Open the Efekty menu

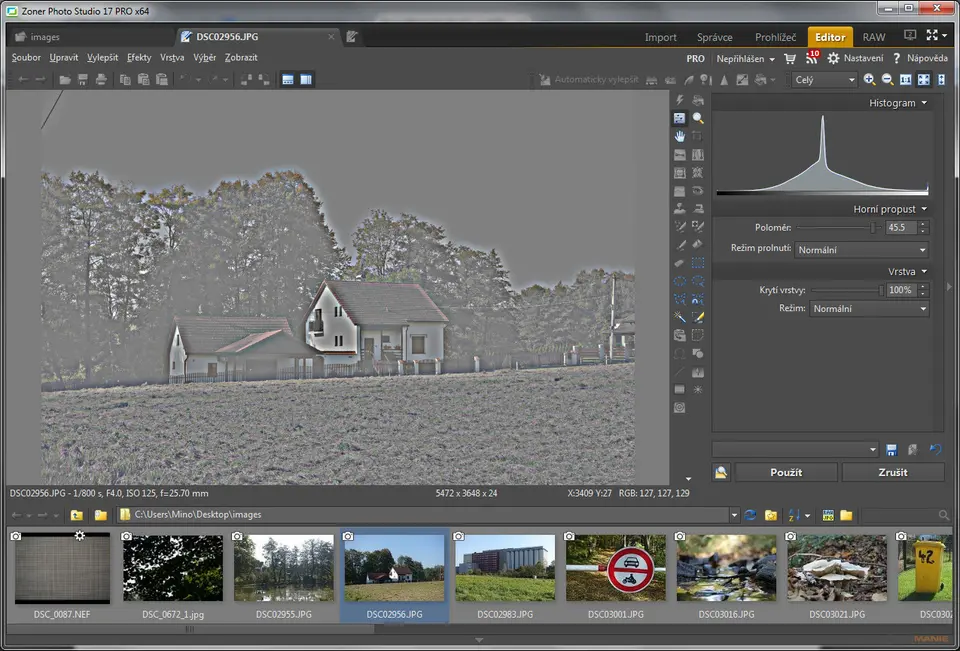click(139, 58)
